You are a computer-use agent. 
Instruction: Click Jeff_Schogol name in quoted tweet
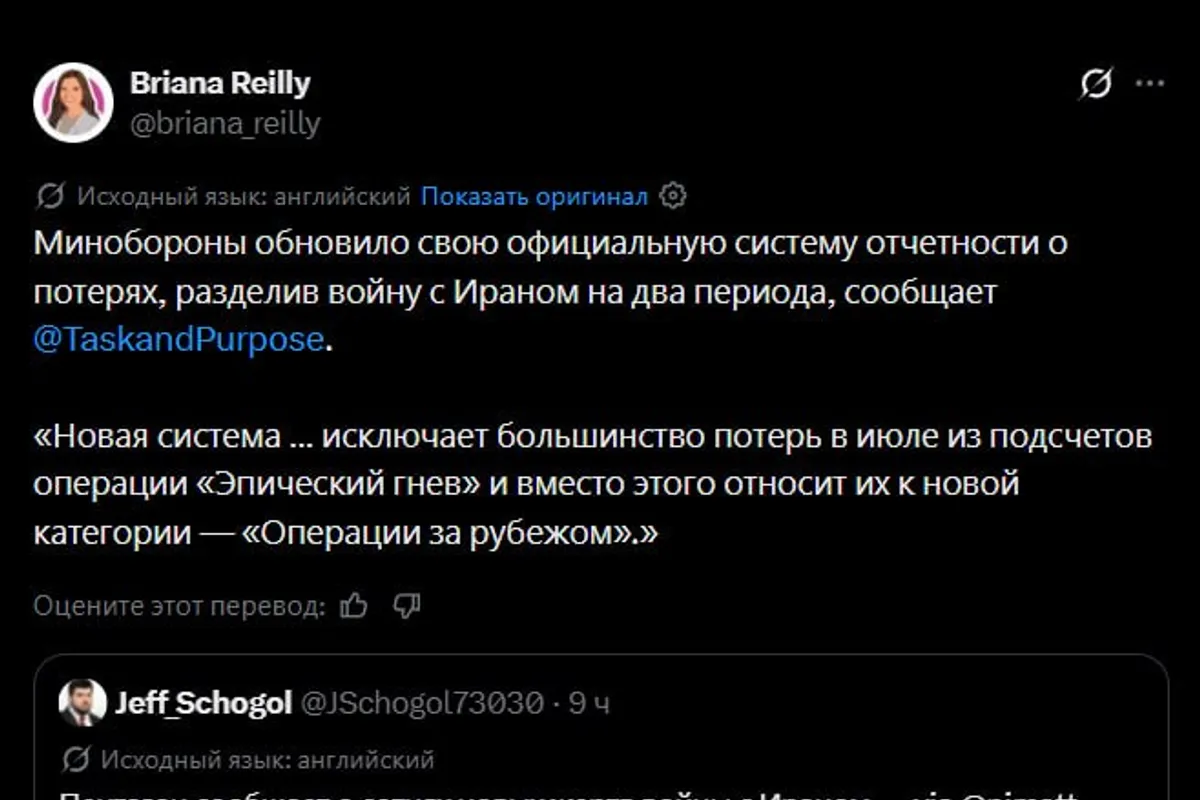203,703
